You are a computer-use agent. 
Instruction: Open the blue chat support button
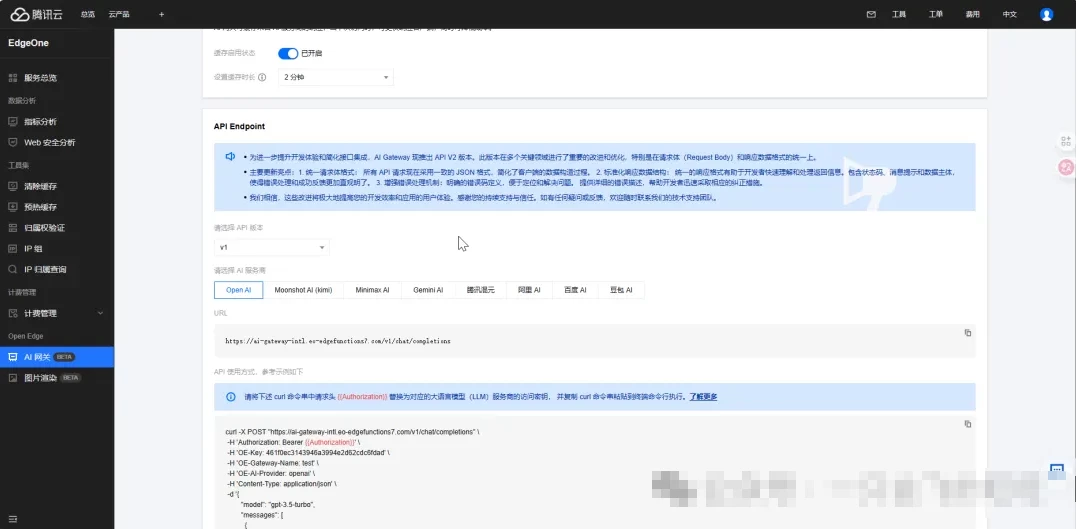click(1057, 471)
